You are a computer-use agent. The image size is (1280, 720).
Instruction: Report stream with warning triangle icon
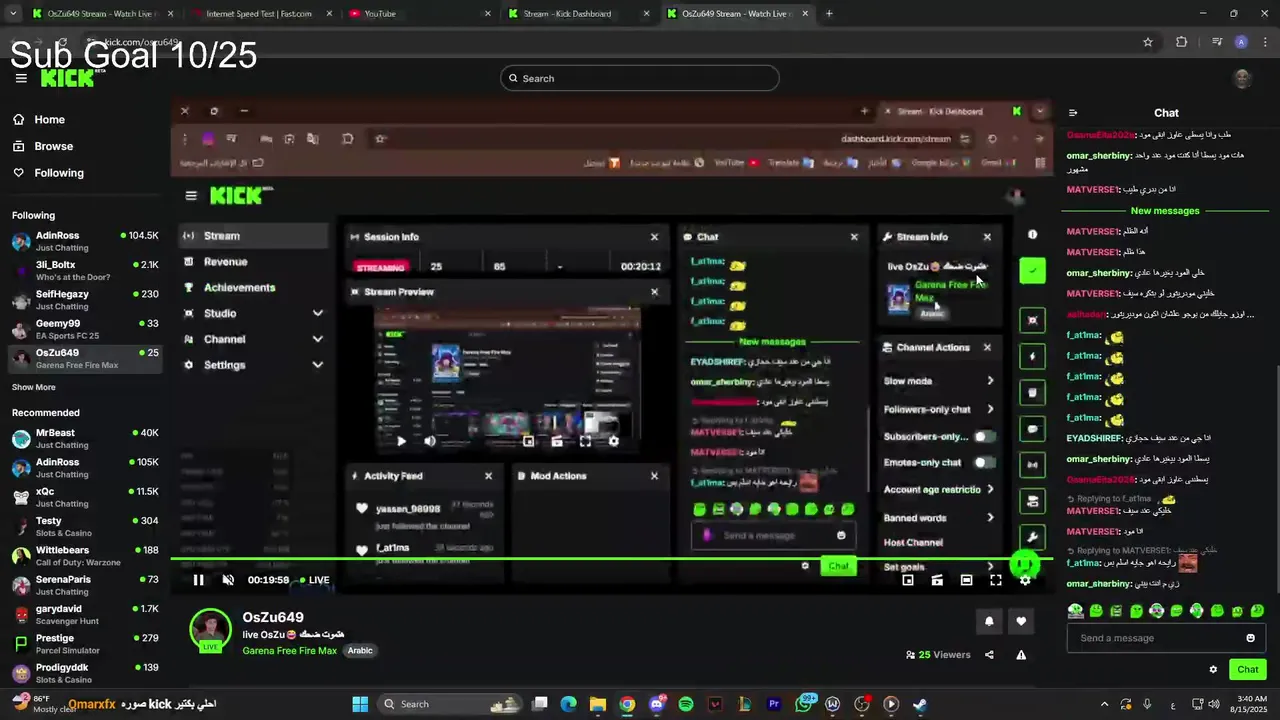(1021, 655)
